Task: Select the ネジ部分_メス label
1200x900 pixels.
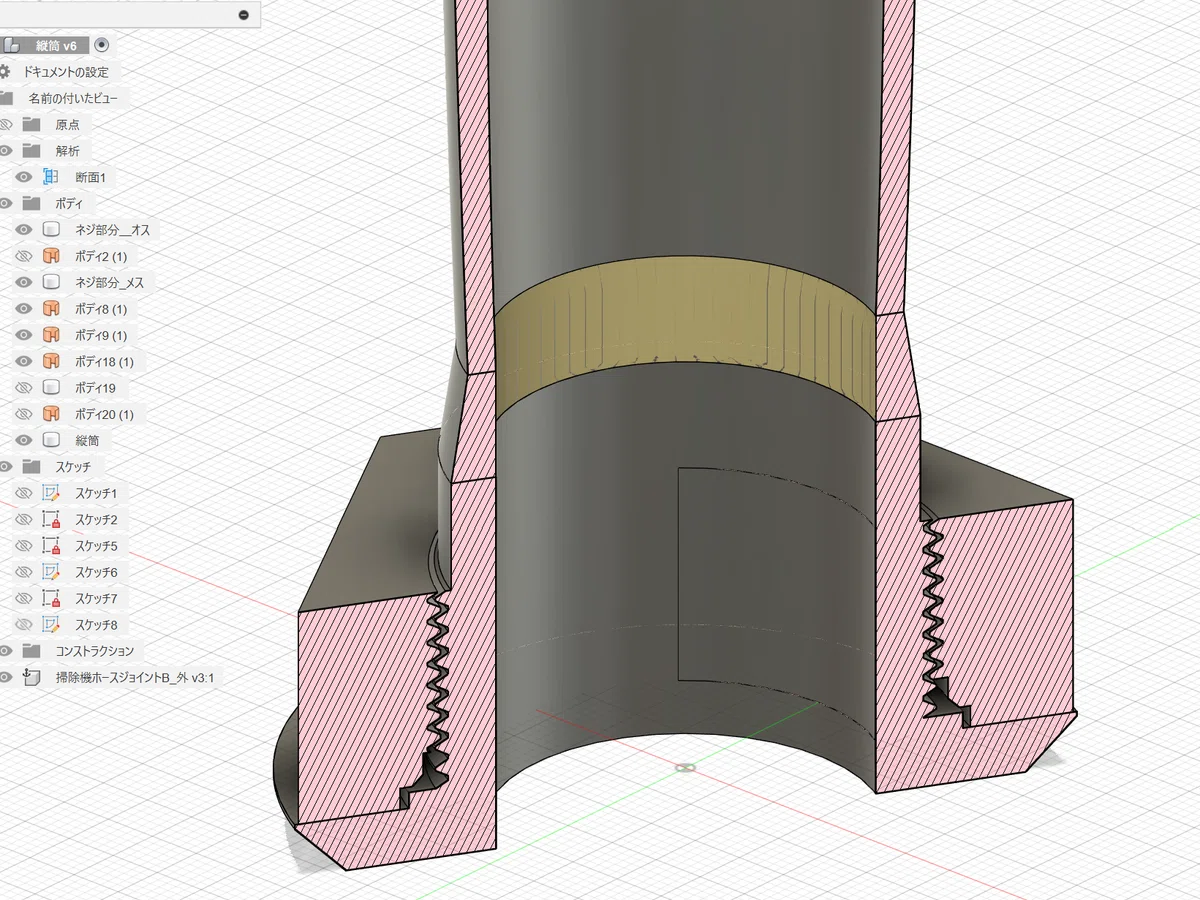Action: [110, 282]
